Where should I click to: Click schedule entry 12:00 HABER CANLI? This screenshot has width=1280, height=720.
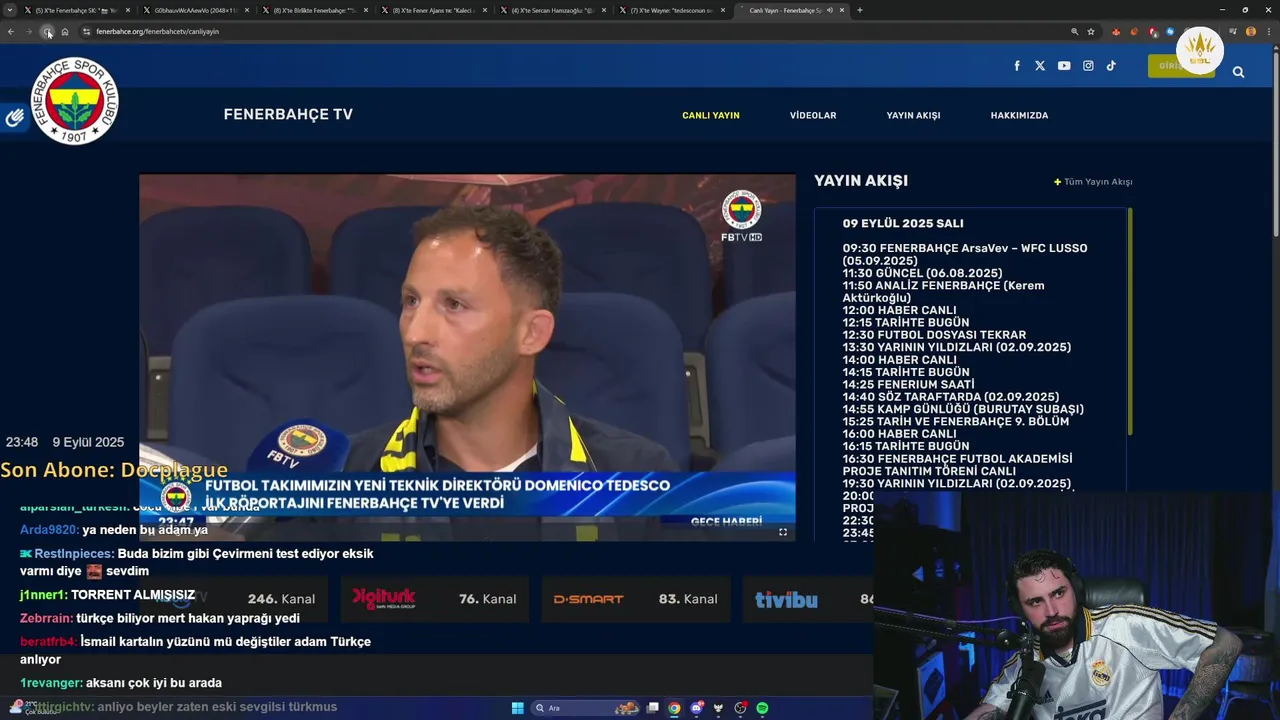pyautogui.click(x=899, y=310)
